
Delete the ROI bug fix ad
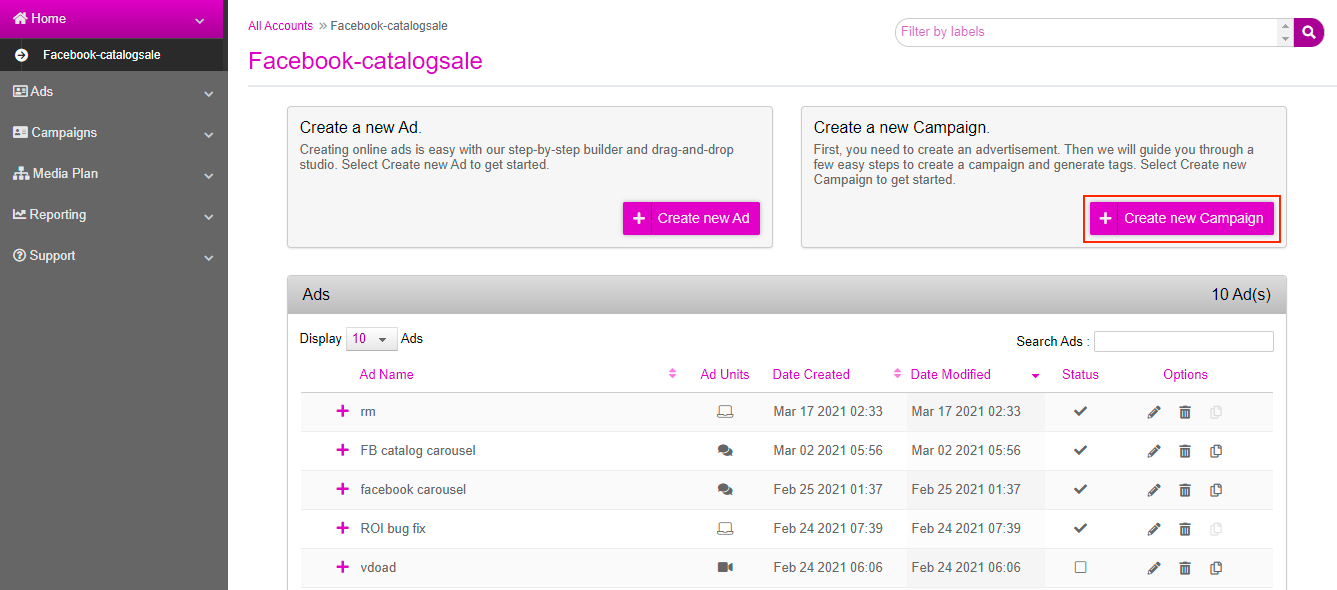1185,529
